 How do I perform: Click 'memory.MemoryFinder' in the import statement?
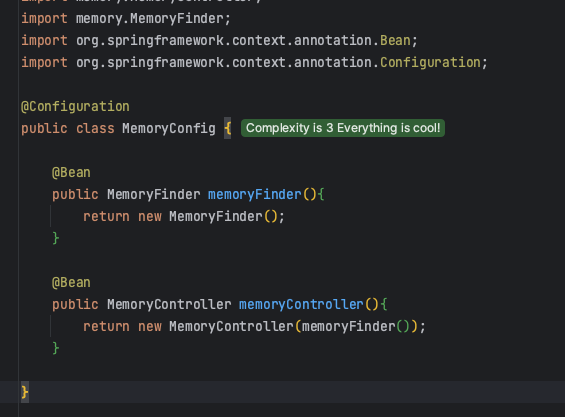coord(150,19)
